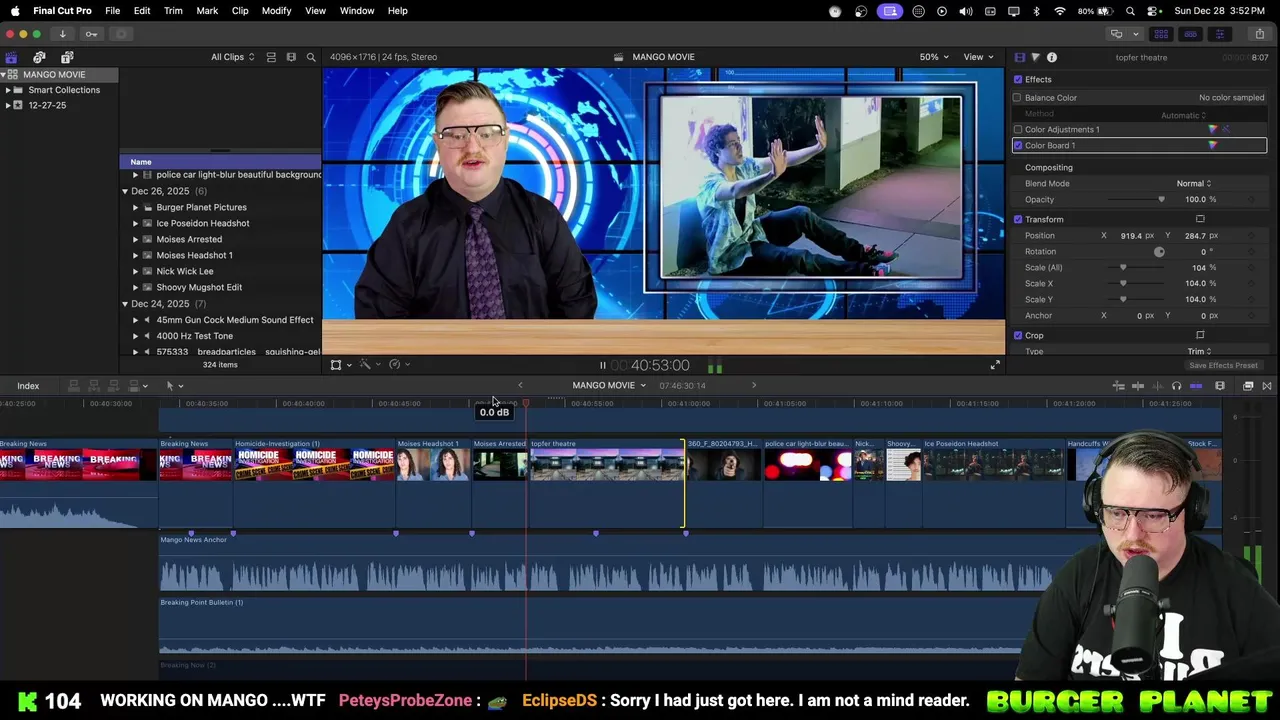Enable the Balance Color checkbox
Screen dimensions: 1280x720
[1018, 98]
